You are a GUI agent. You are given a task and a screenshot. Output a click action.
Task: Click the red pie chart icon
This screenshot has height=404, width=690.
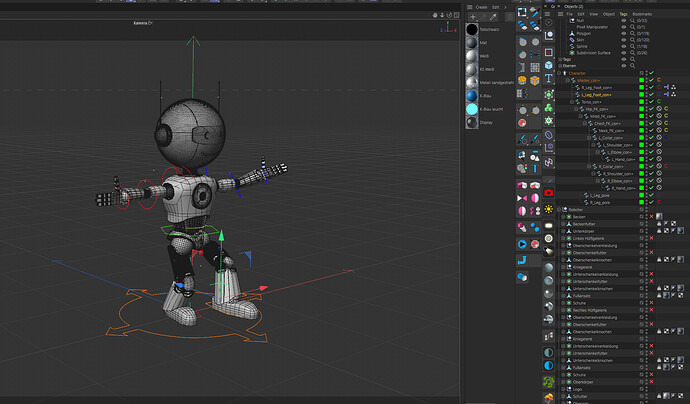click(522, 122)
